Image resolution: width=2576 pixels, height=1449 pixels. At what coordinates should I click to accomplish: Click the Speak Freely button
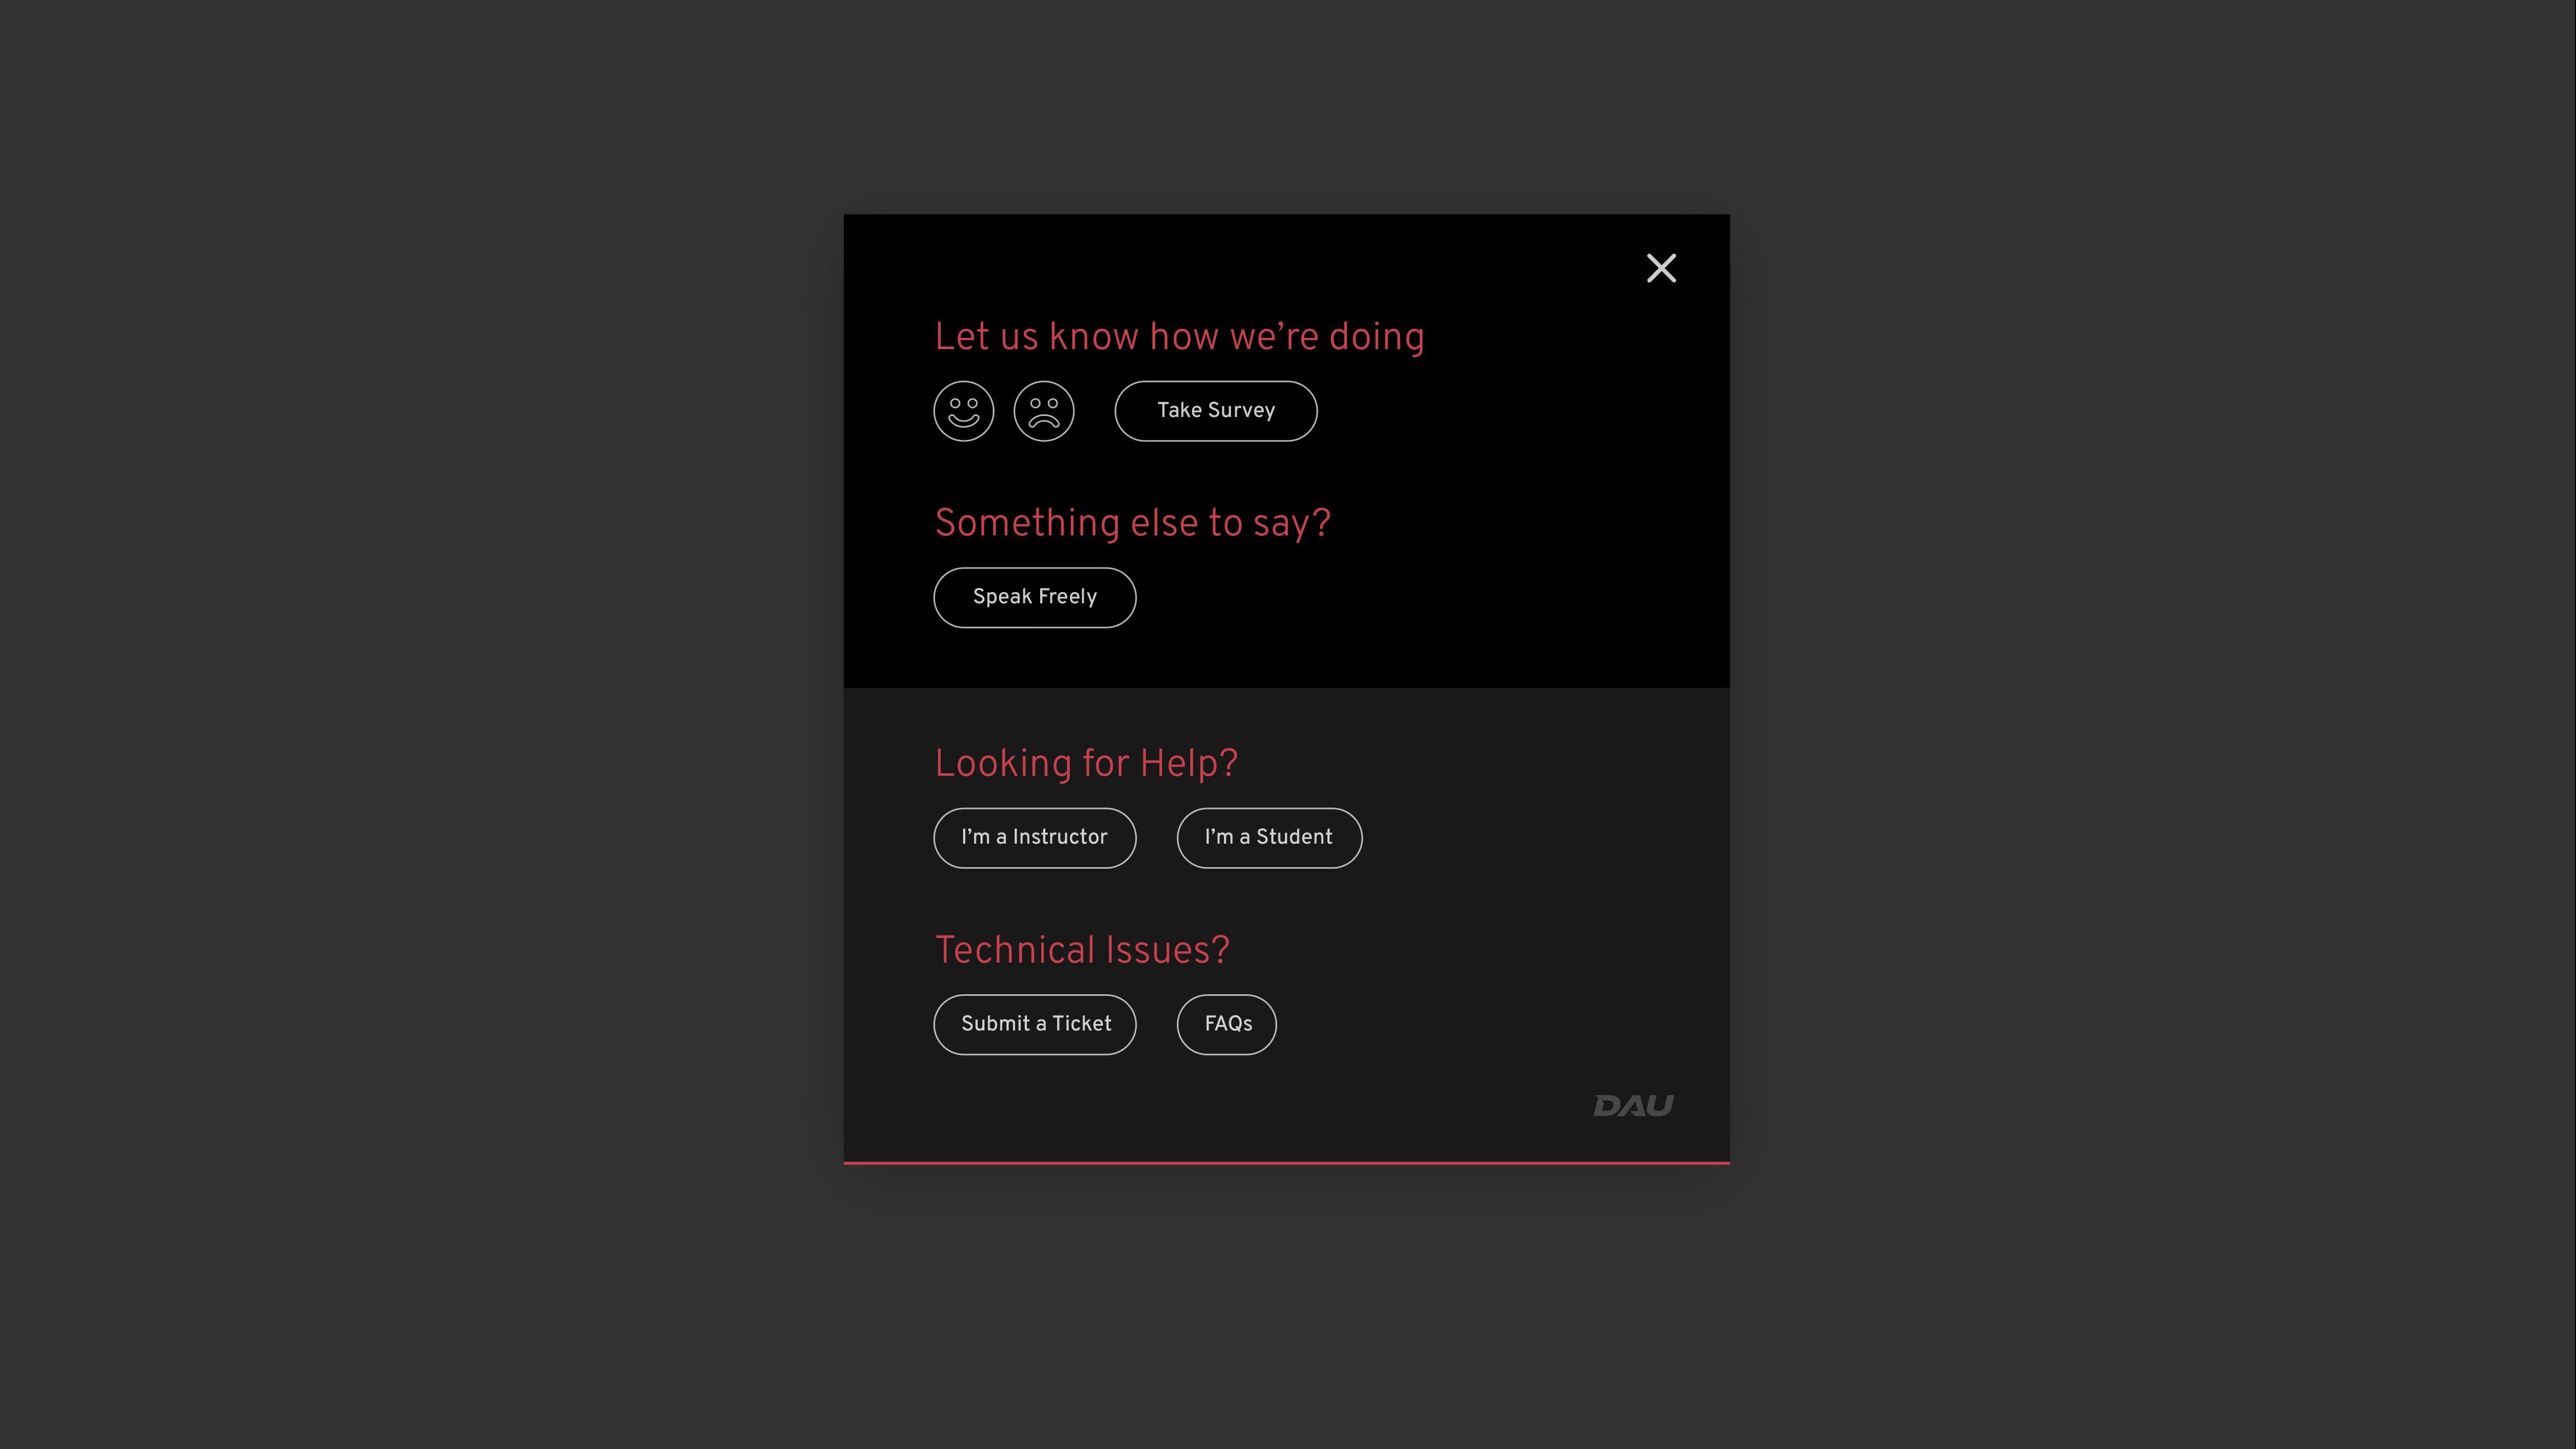pyautogui.click(x=1035, y=598)
